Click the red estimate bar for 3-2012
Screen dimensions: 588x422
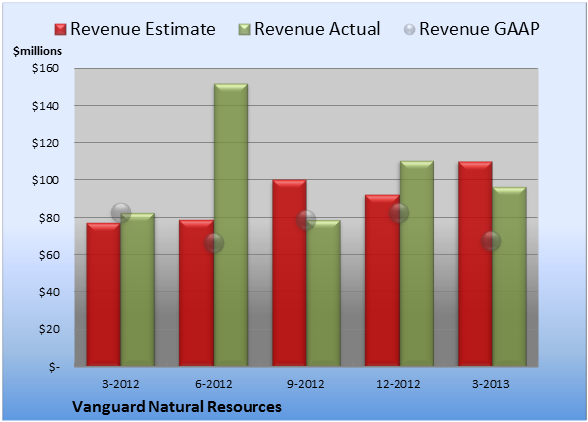pos(104,294)
